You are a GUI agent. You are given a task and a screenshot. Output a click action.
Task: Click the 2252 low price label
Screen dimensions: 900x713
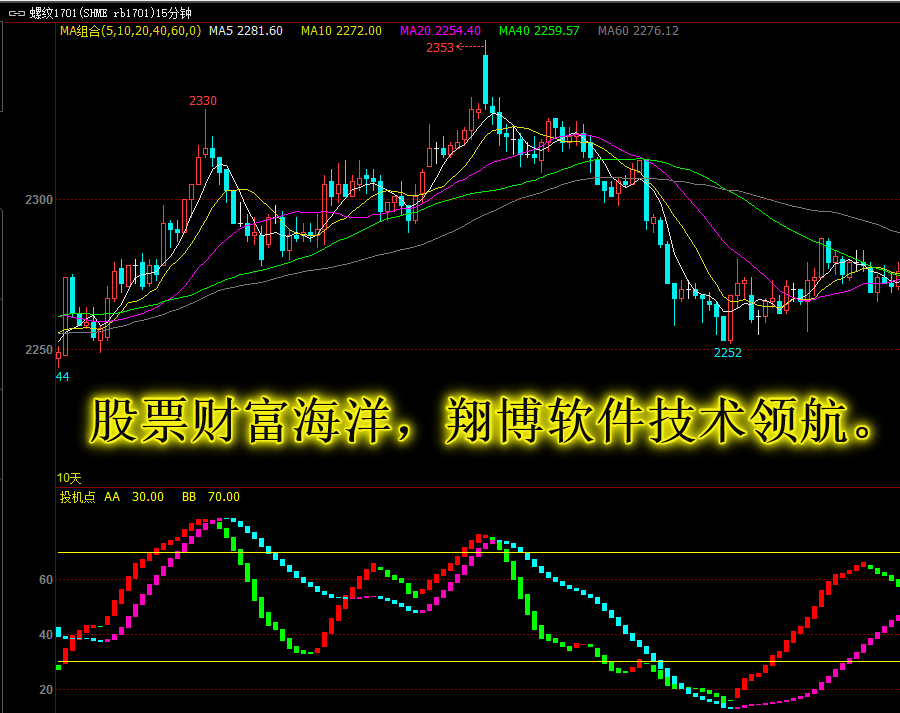click(x=728, y=352)
